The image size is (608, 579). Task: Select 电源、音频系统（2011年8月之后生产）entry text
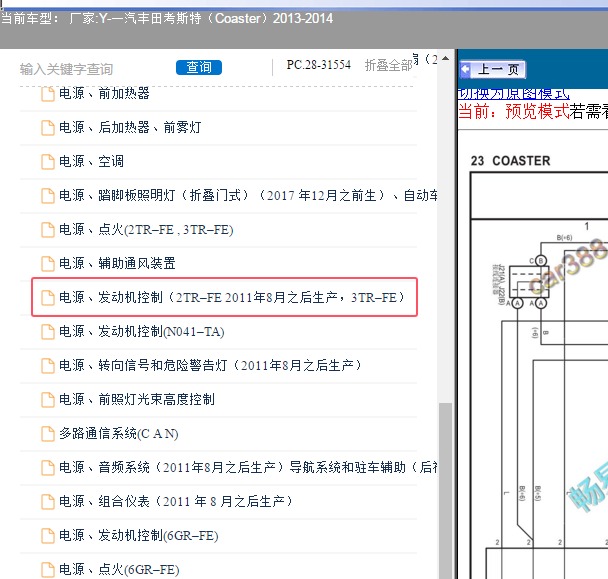(248, 467)
